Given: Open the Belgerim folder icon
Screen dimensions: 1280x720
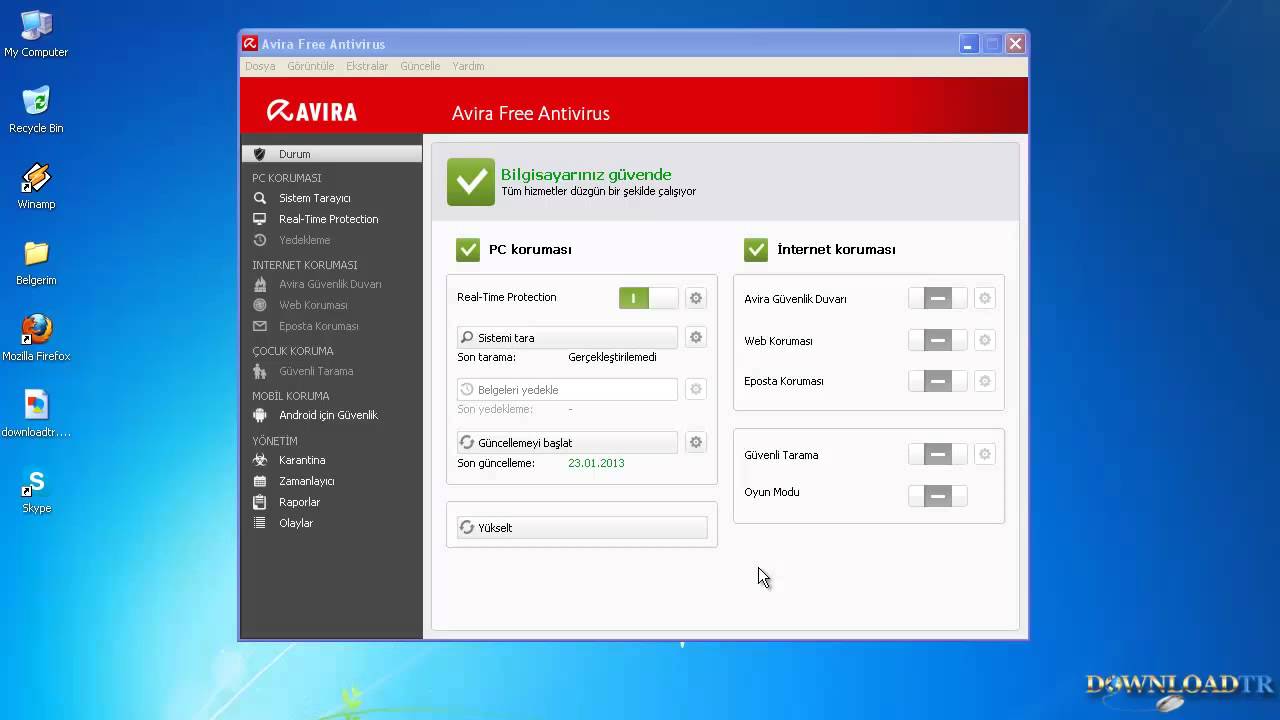Looking at the screenshot, I should tap(36, 262).
